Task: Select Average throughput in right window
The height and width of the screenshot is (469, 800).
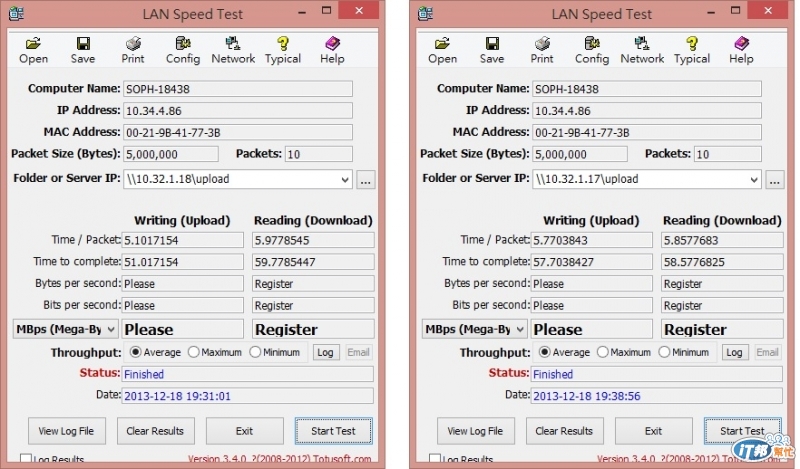Action: (x=545, y=352)
